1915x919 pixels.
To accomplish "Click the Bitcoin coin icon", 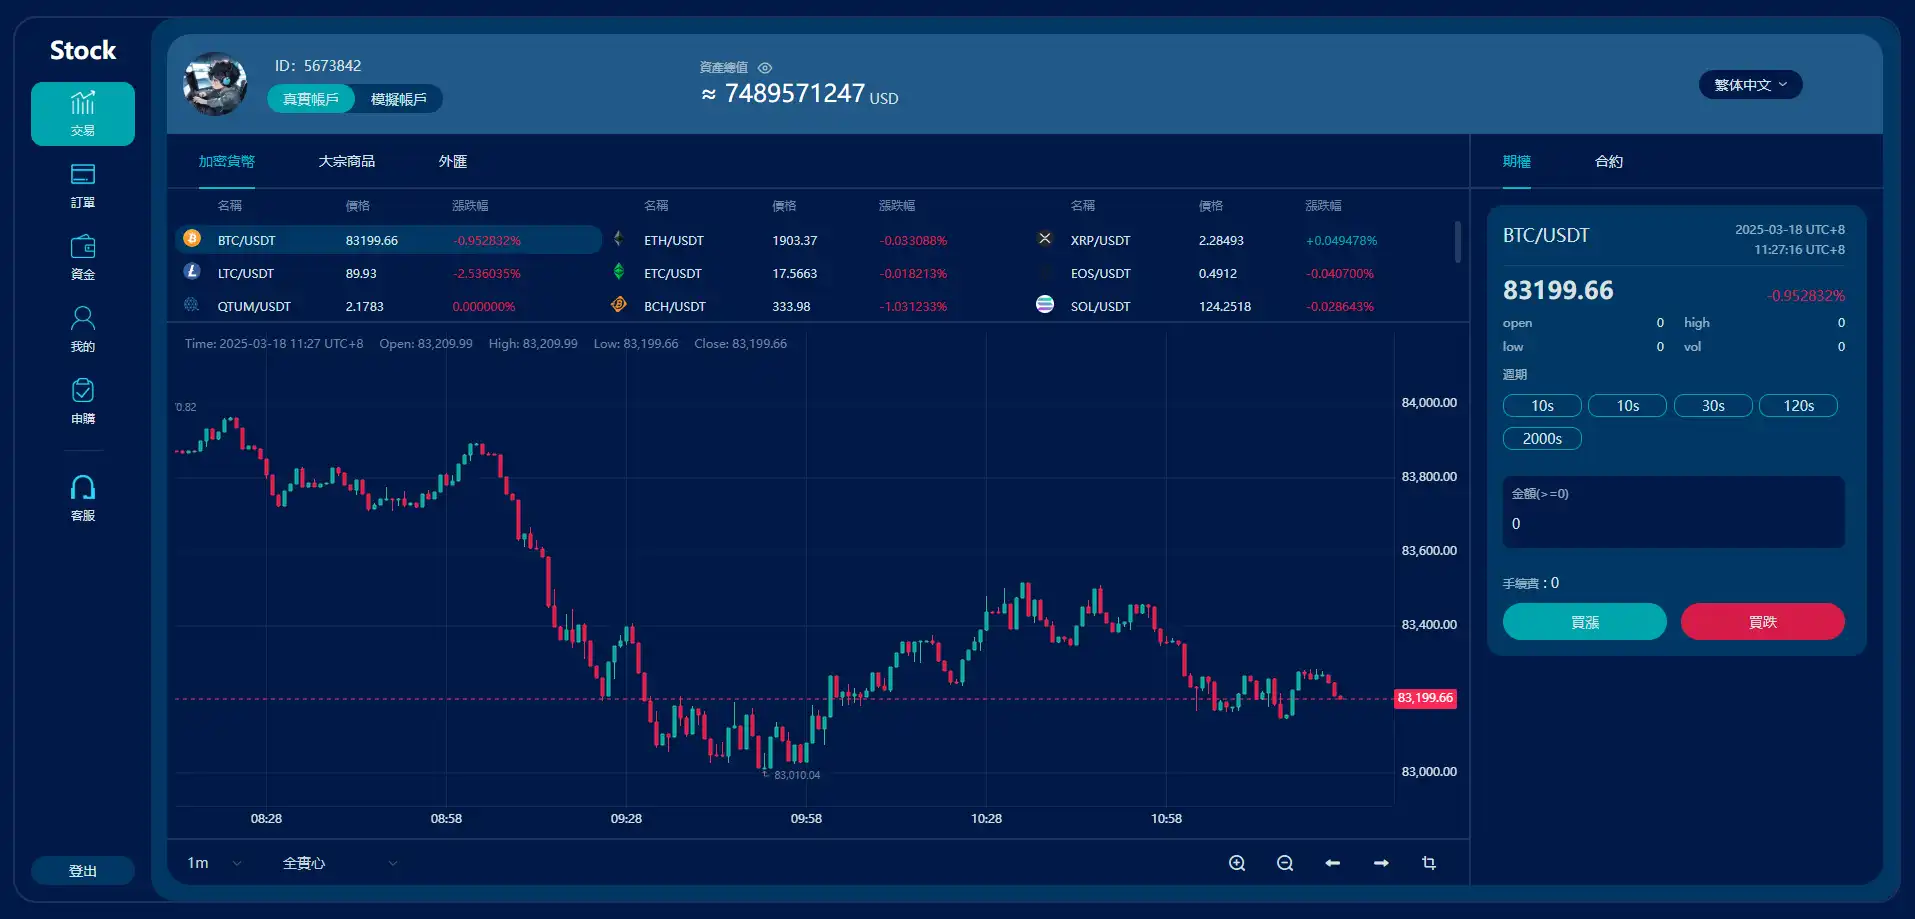I will [192, 239].
